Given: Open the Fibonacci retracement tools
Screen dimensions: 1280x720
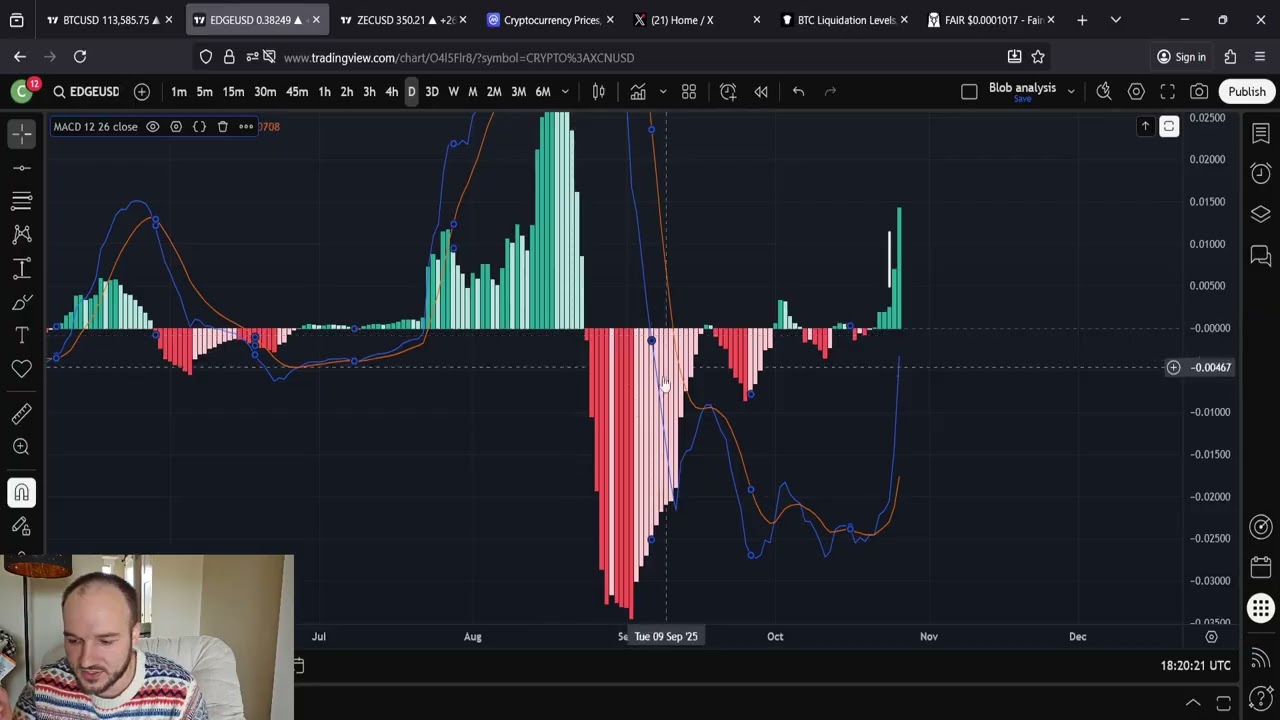Looking at the screenshot, I should [22, 201].
